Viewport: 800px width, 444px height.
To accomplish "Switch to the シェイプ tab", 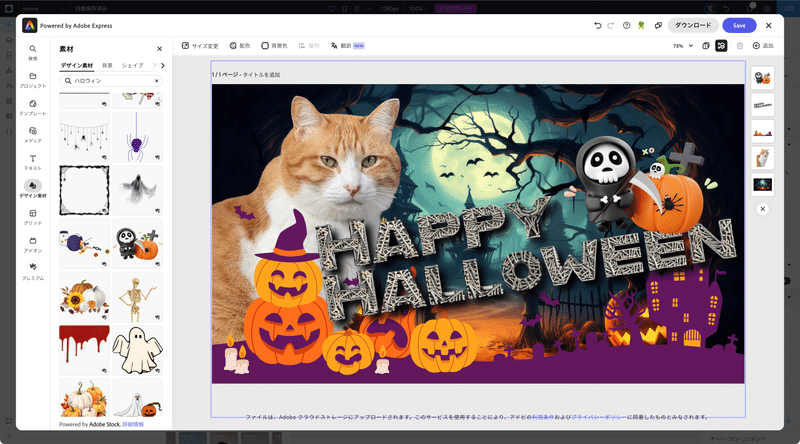I will pos(132,65).
